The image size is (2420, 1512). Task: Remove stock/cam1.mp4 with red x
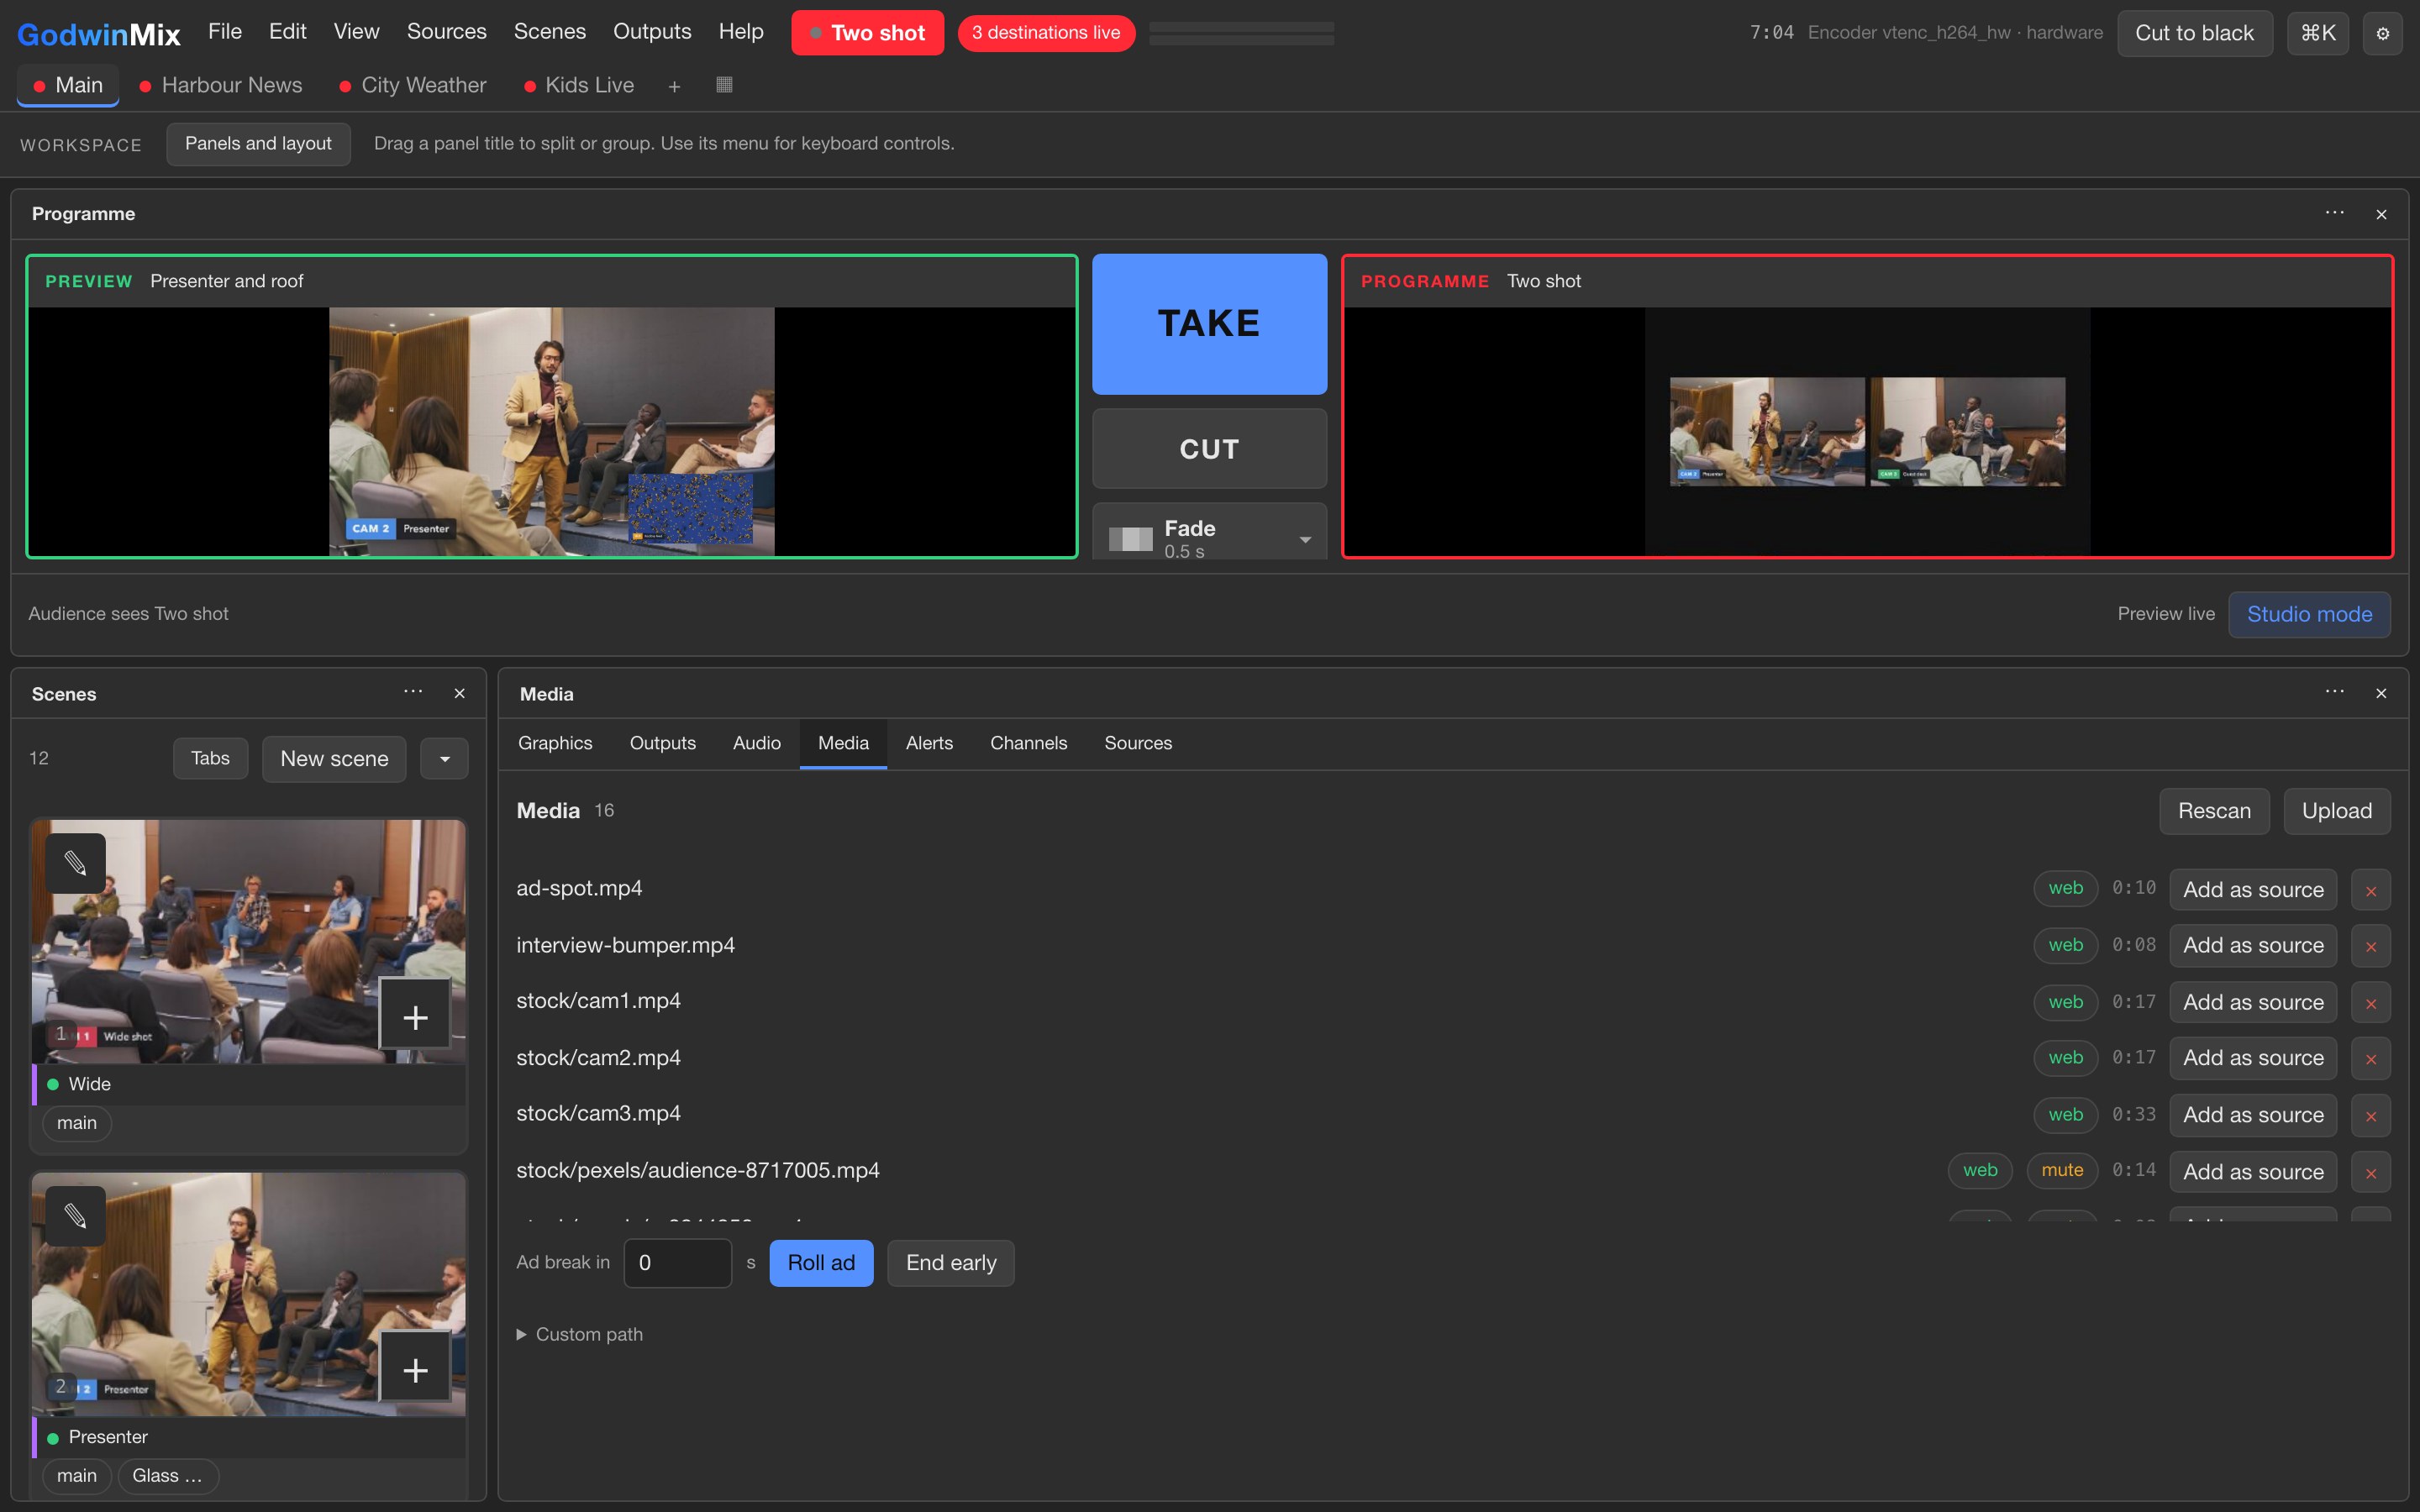coord(2370,1003)
